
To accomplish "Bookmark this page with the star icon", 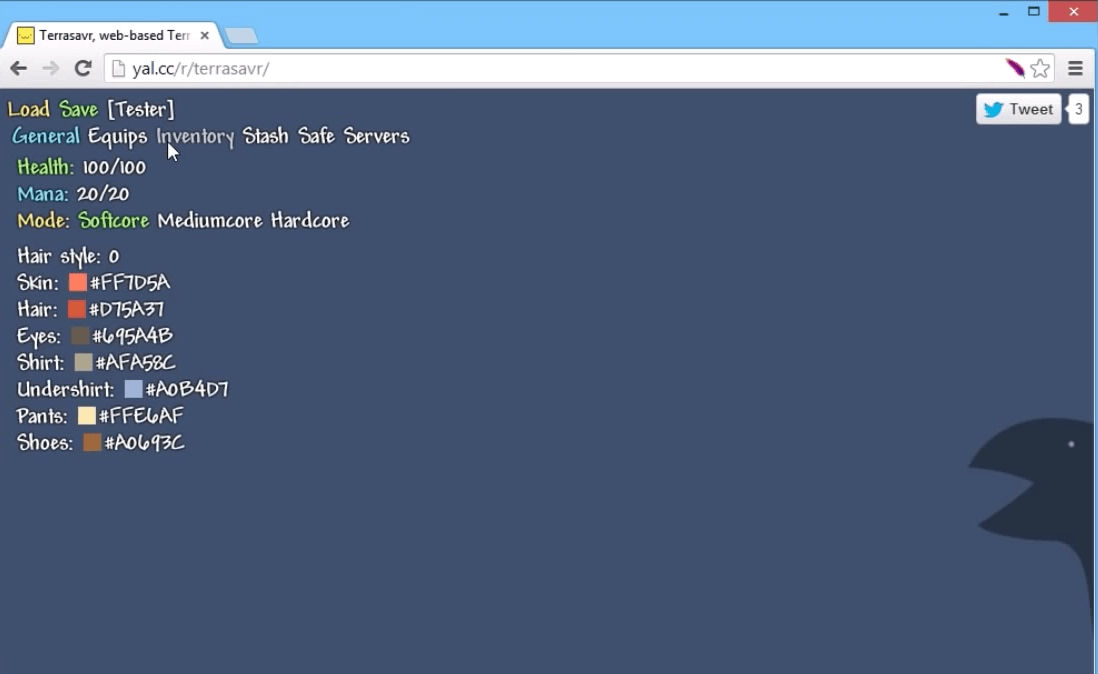I will point(1040,69).
